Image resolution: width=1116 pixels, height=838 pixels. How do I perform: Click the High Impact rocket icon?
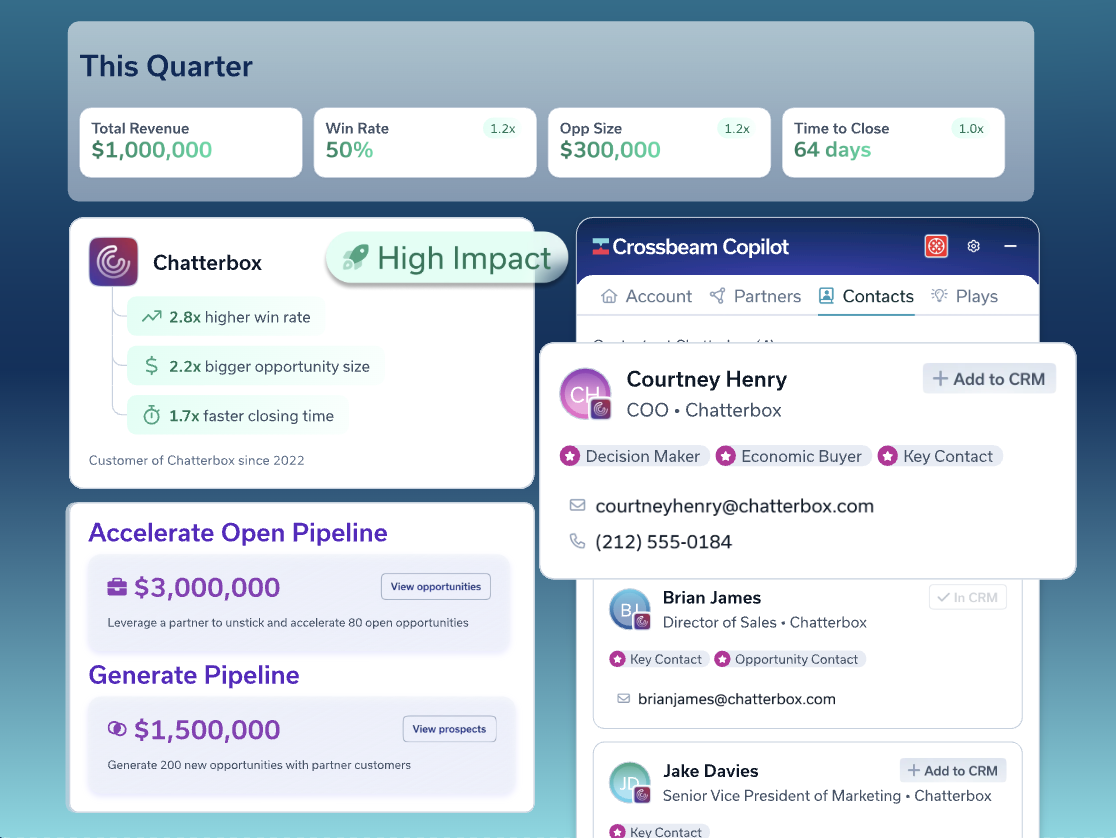click(356, 257)
